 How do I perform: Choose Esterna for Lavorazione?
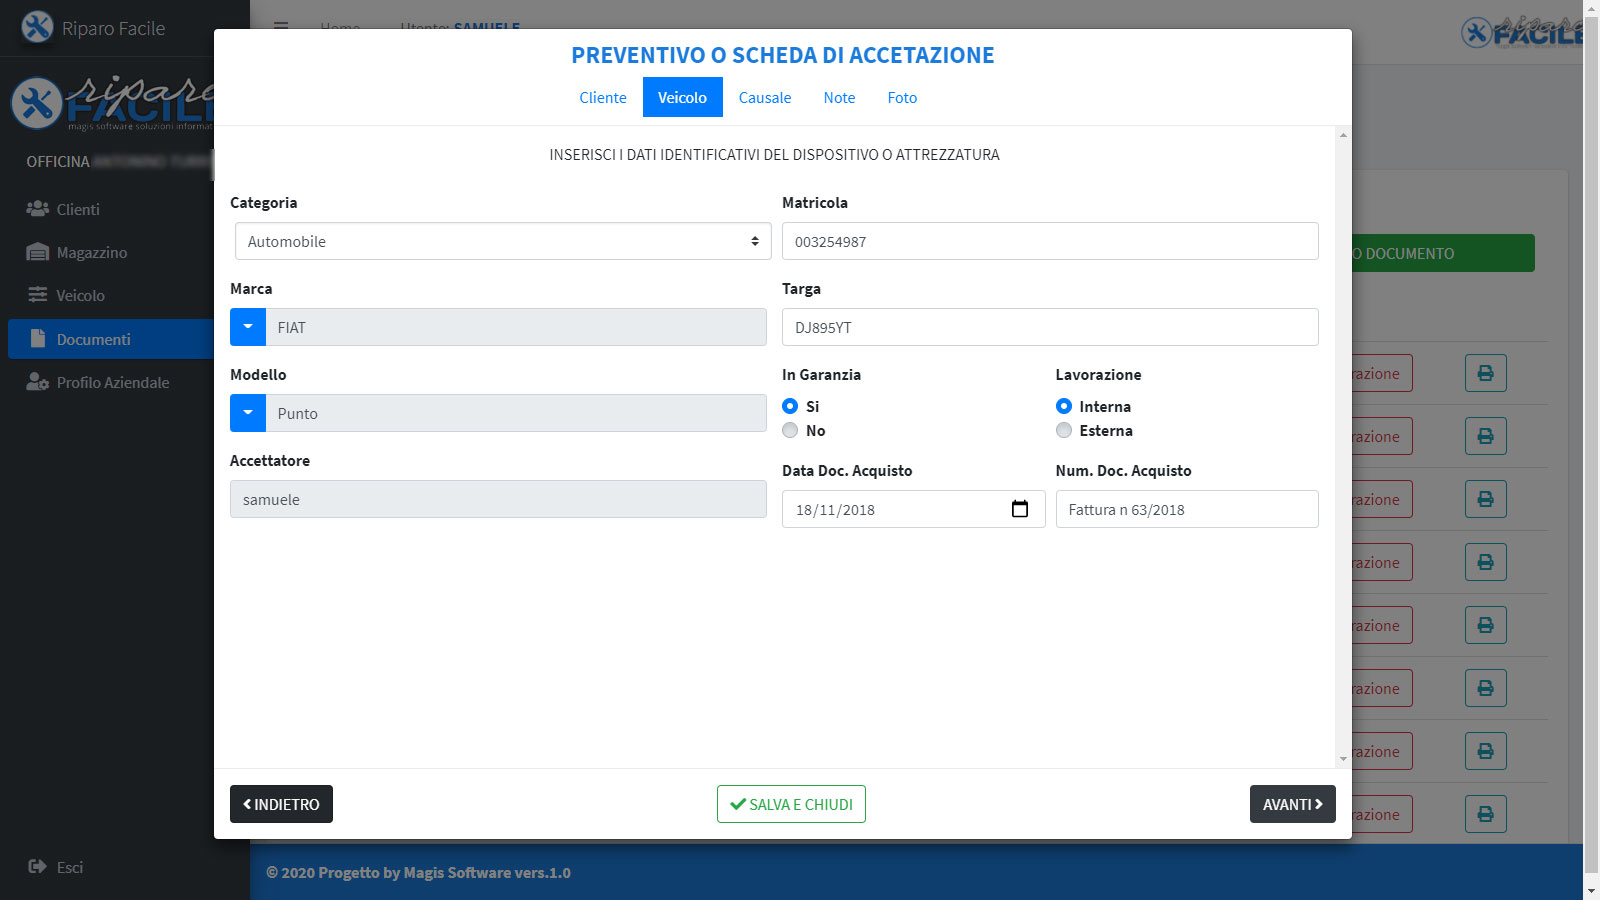(x=1064, y=430)
